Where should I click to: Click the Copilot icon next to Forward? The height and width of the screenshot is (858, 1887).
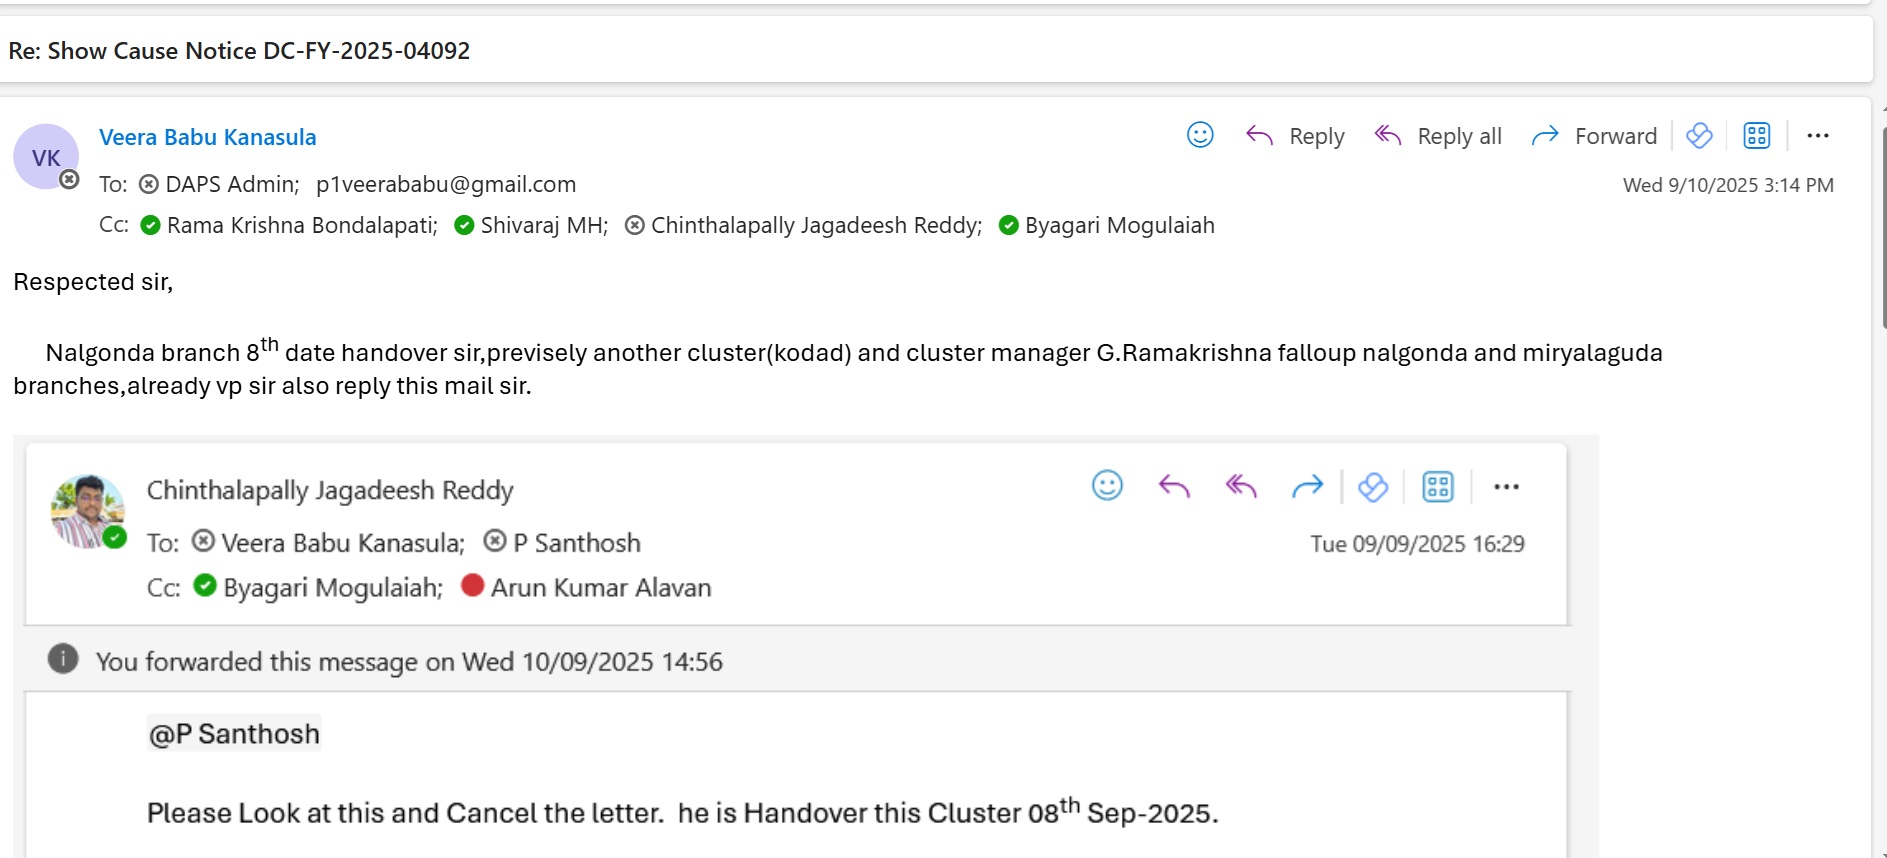pyautogui.click(x=1699, y=135)
